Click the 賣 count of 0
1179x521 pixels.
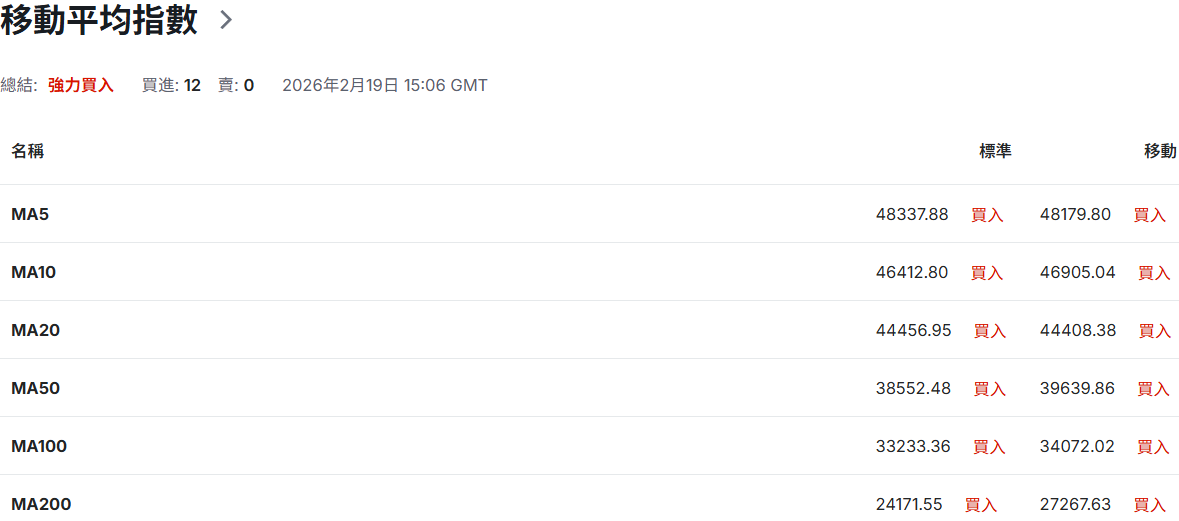(x=249, y=85)
